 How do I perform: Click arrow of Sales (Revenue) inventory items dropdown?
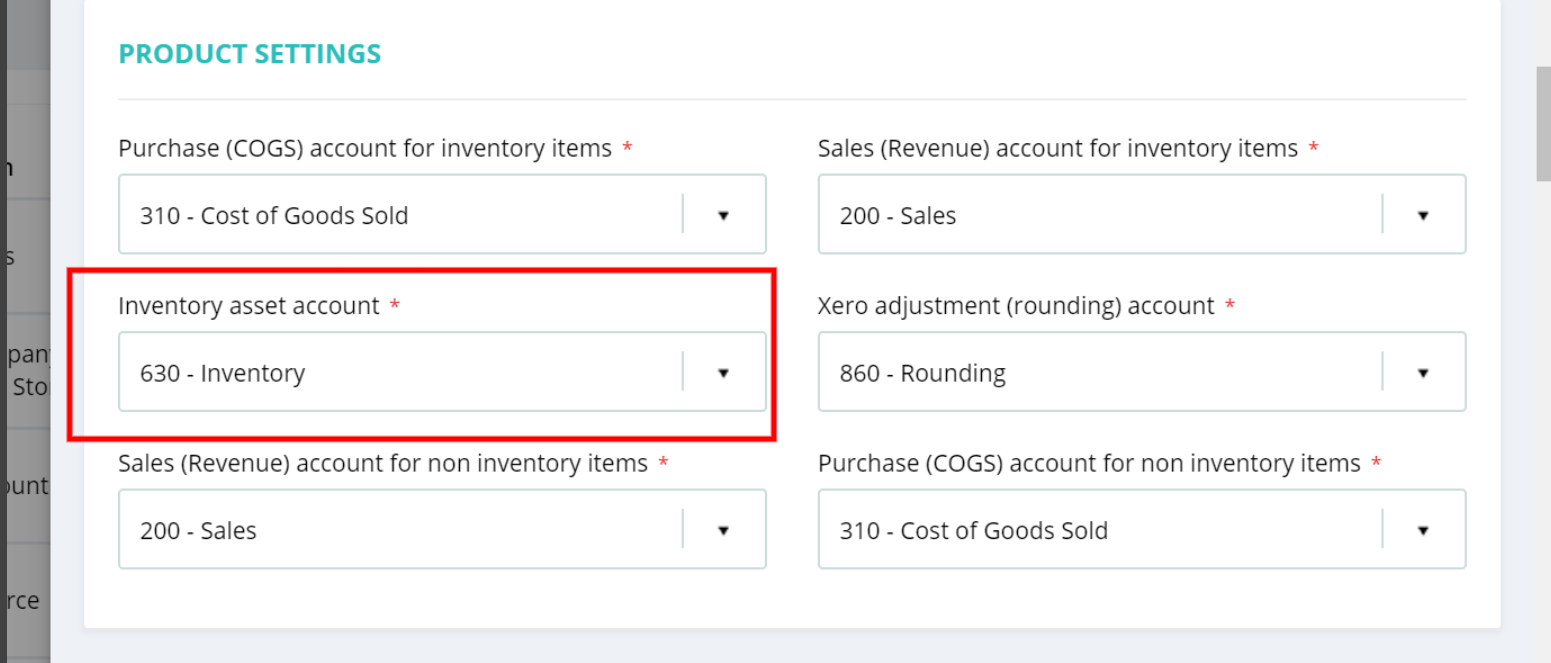point(1423,215)
